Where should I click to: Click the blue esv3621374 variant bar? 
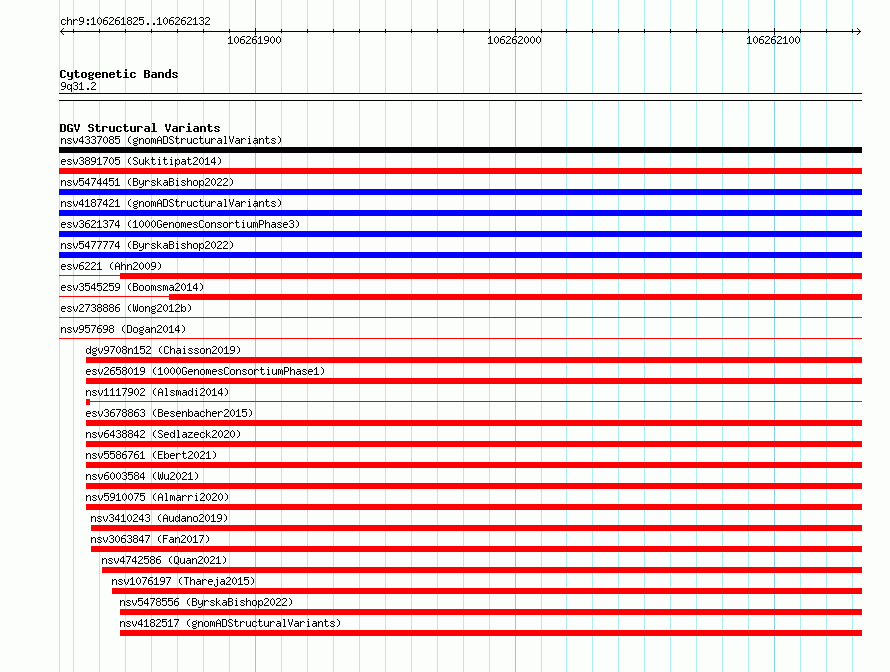[460, 234]
